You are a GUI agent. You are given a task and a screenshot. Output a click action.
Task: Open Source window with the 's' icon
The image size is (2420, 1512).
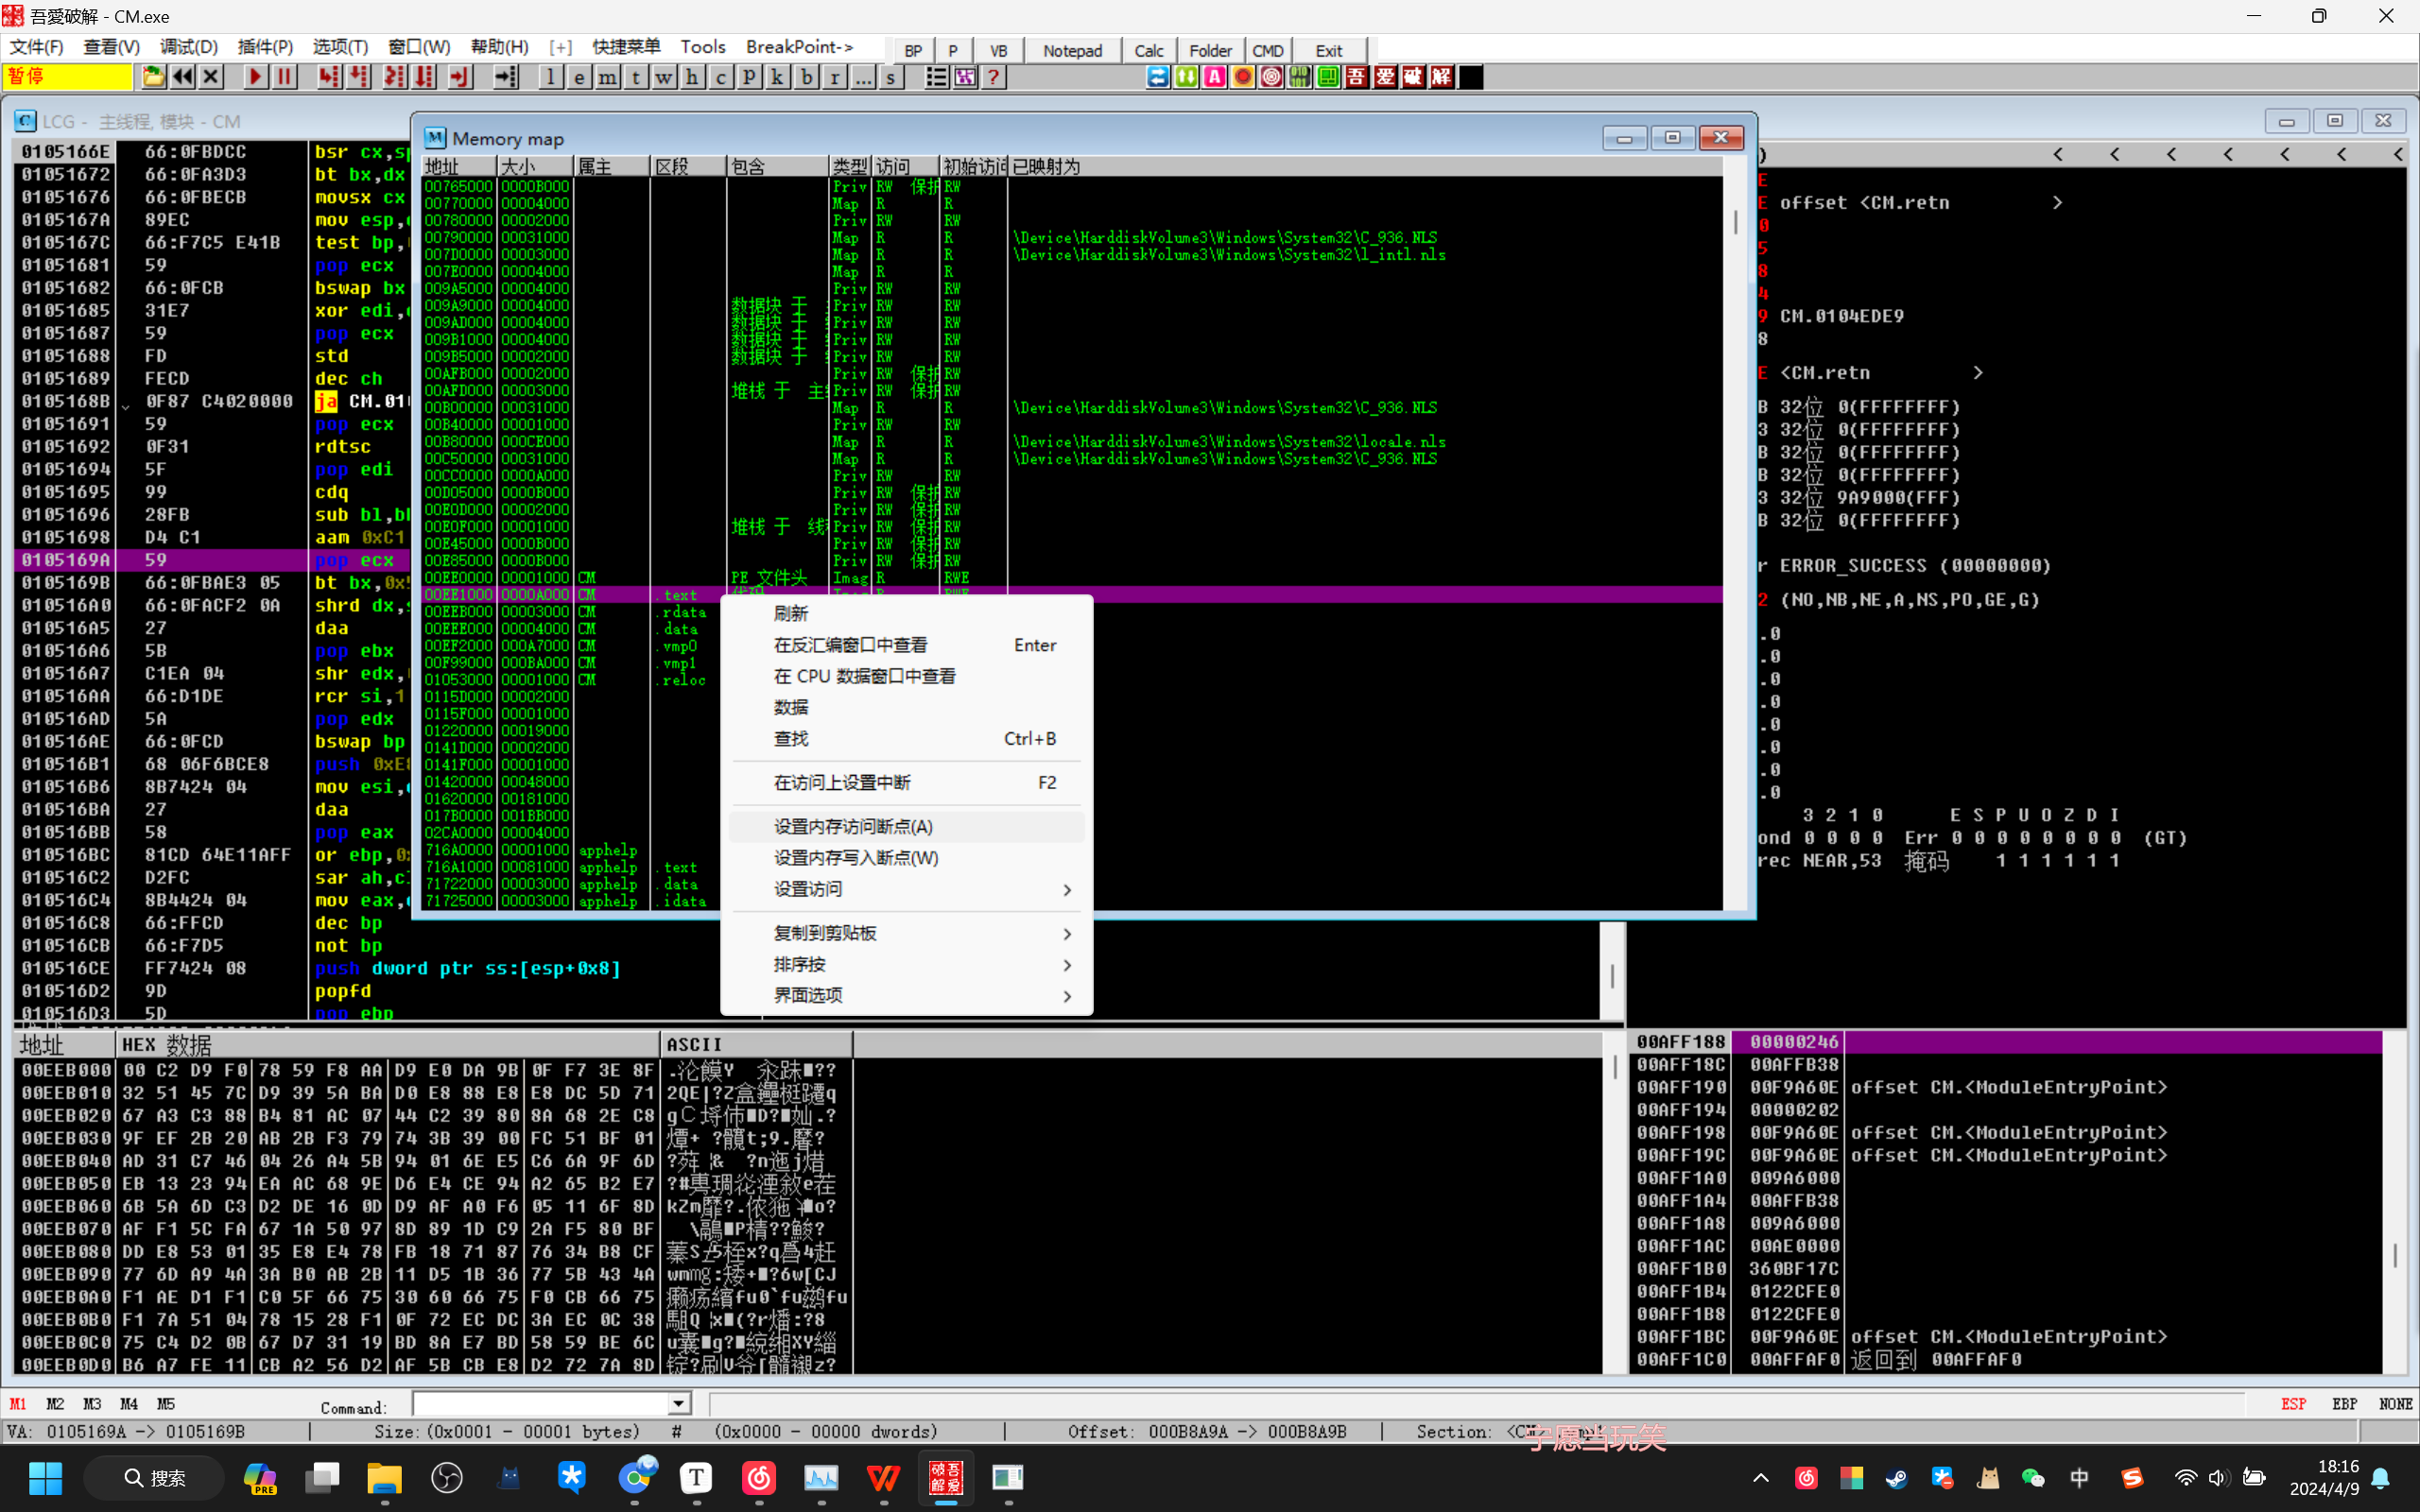(890, 77)
